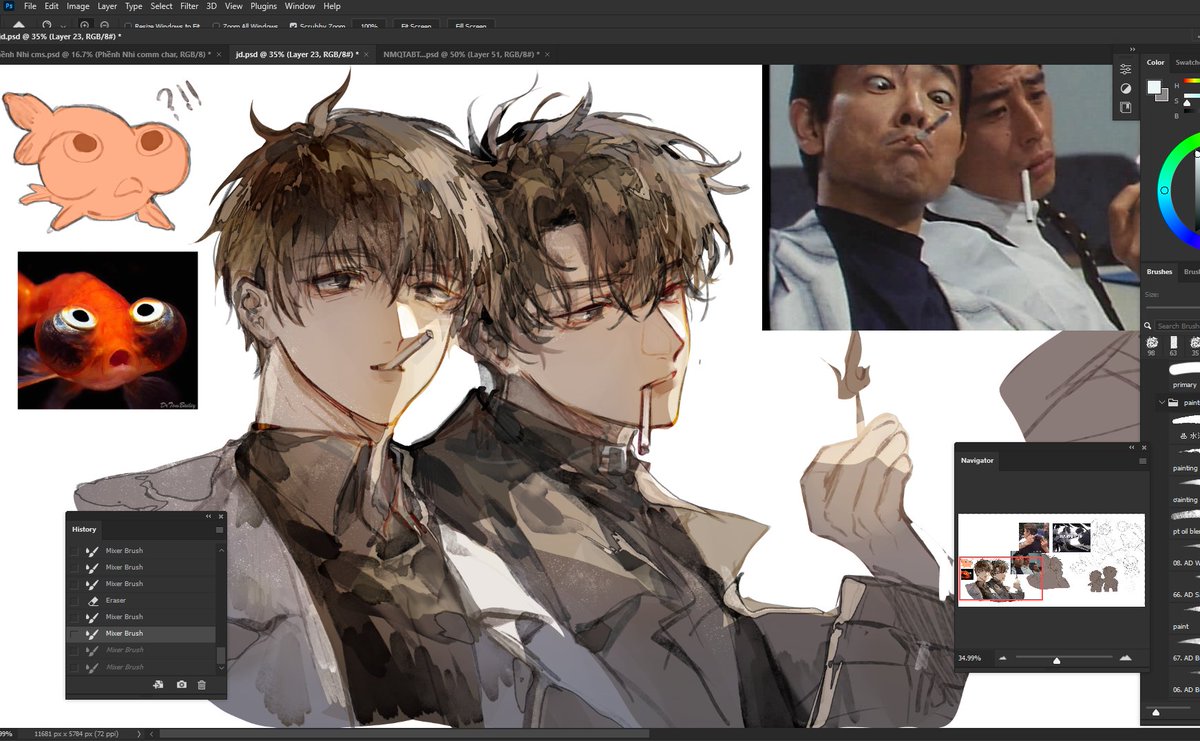Click the brush size slider at panel bottom
The image size is (1200, 741).
(1156, 712)
